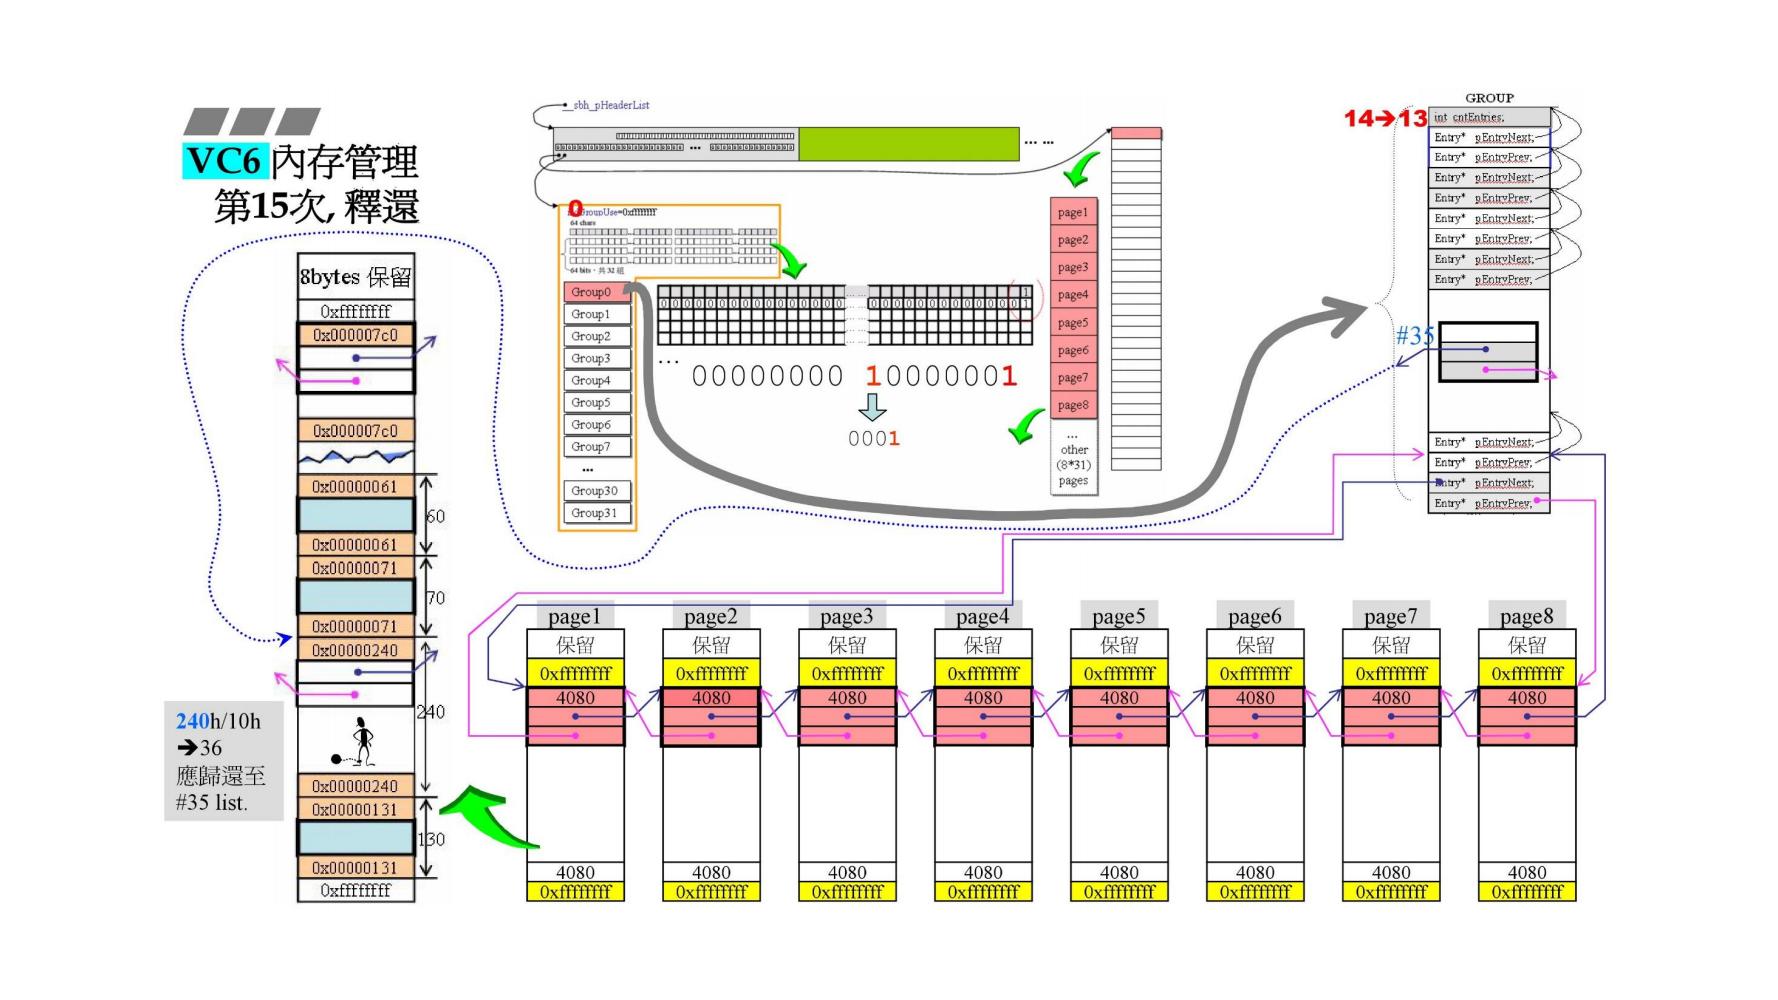Click the gray page8 column header
The height and width of the screenshot is (1000, 1778).
pyautogui.click(x=1527, y=615)
